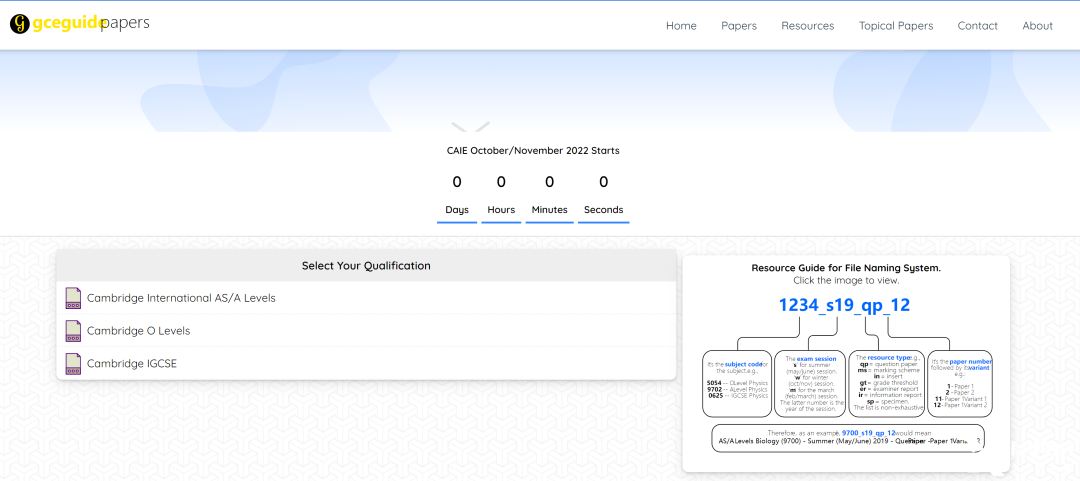Click the Days countdown counter
This screenshot has width=1080, height=481.
[457, 194]
